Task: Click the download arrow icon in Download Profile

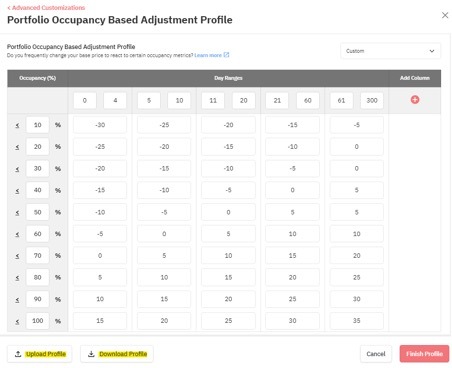Action: [91, 354]
